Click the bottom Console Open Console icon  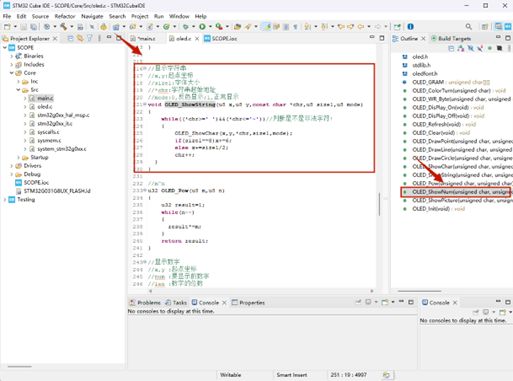click(x=385, y=302)
